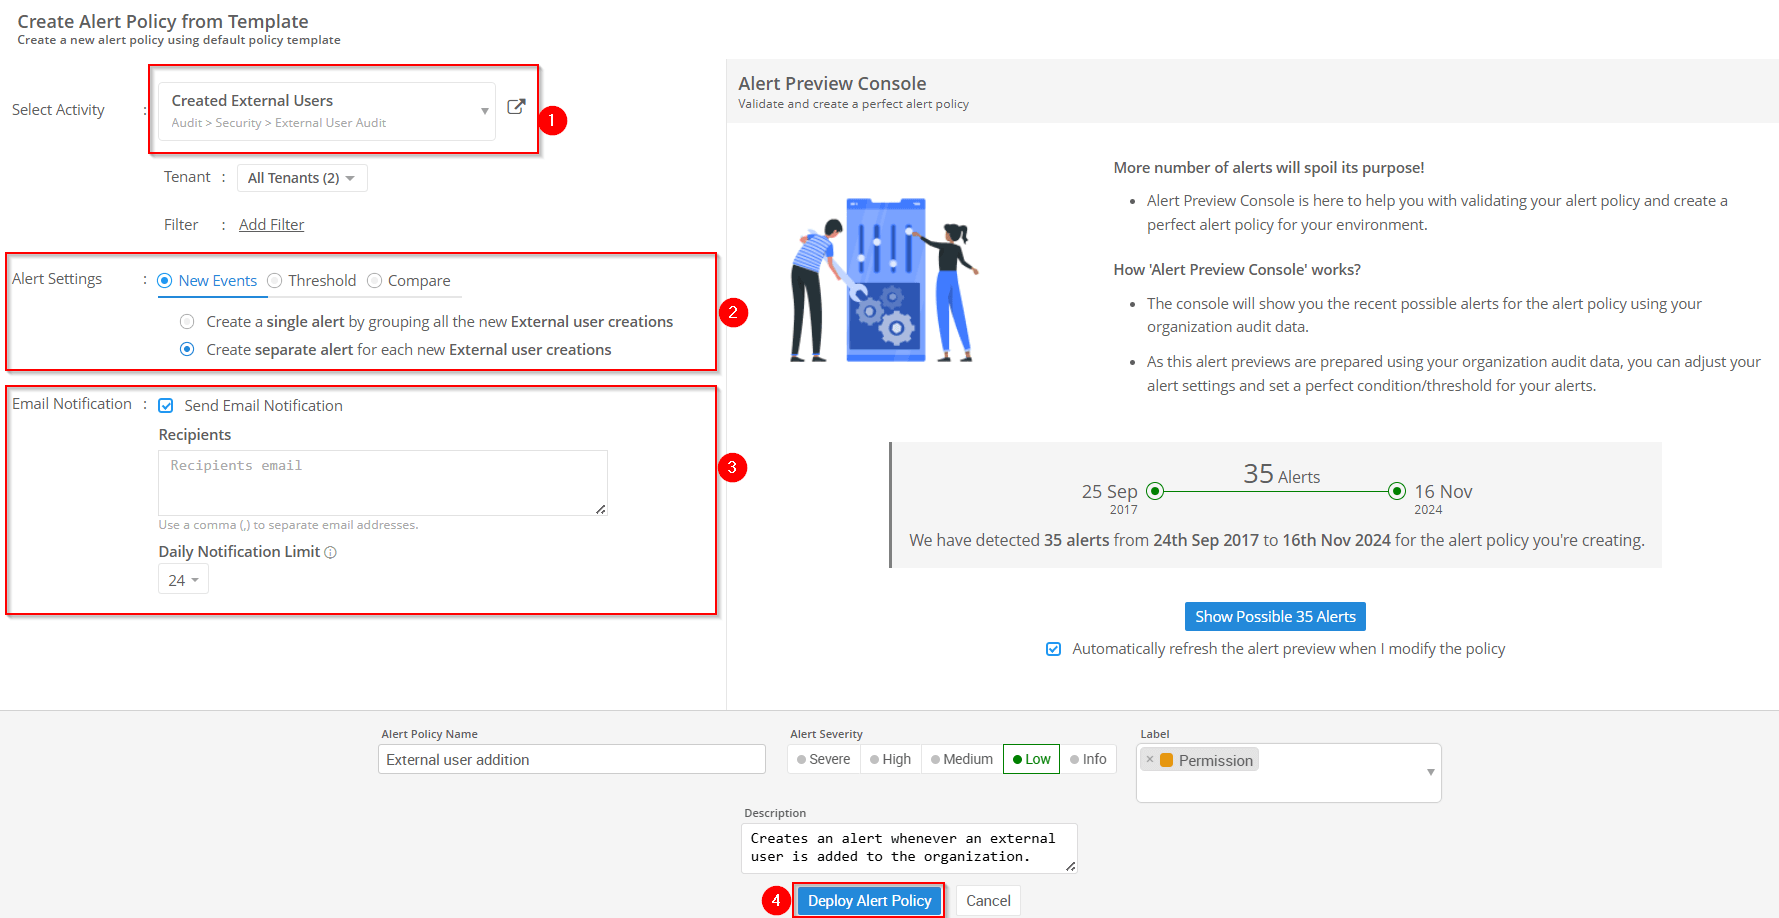Click the 25 Sep 2017 timeline marker
This screenshot has height=918, width=1779.
tap(1155, 491)
